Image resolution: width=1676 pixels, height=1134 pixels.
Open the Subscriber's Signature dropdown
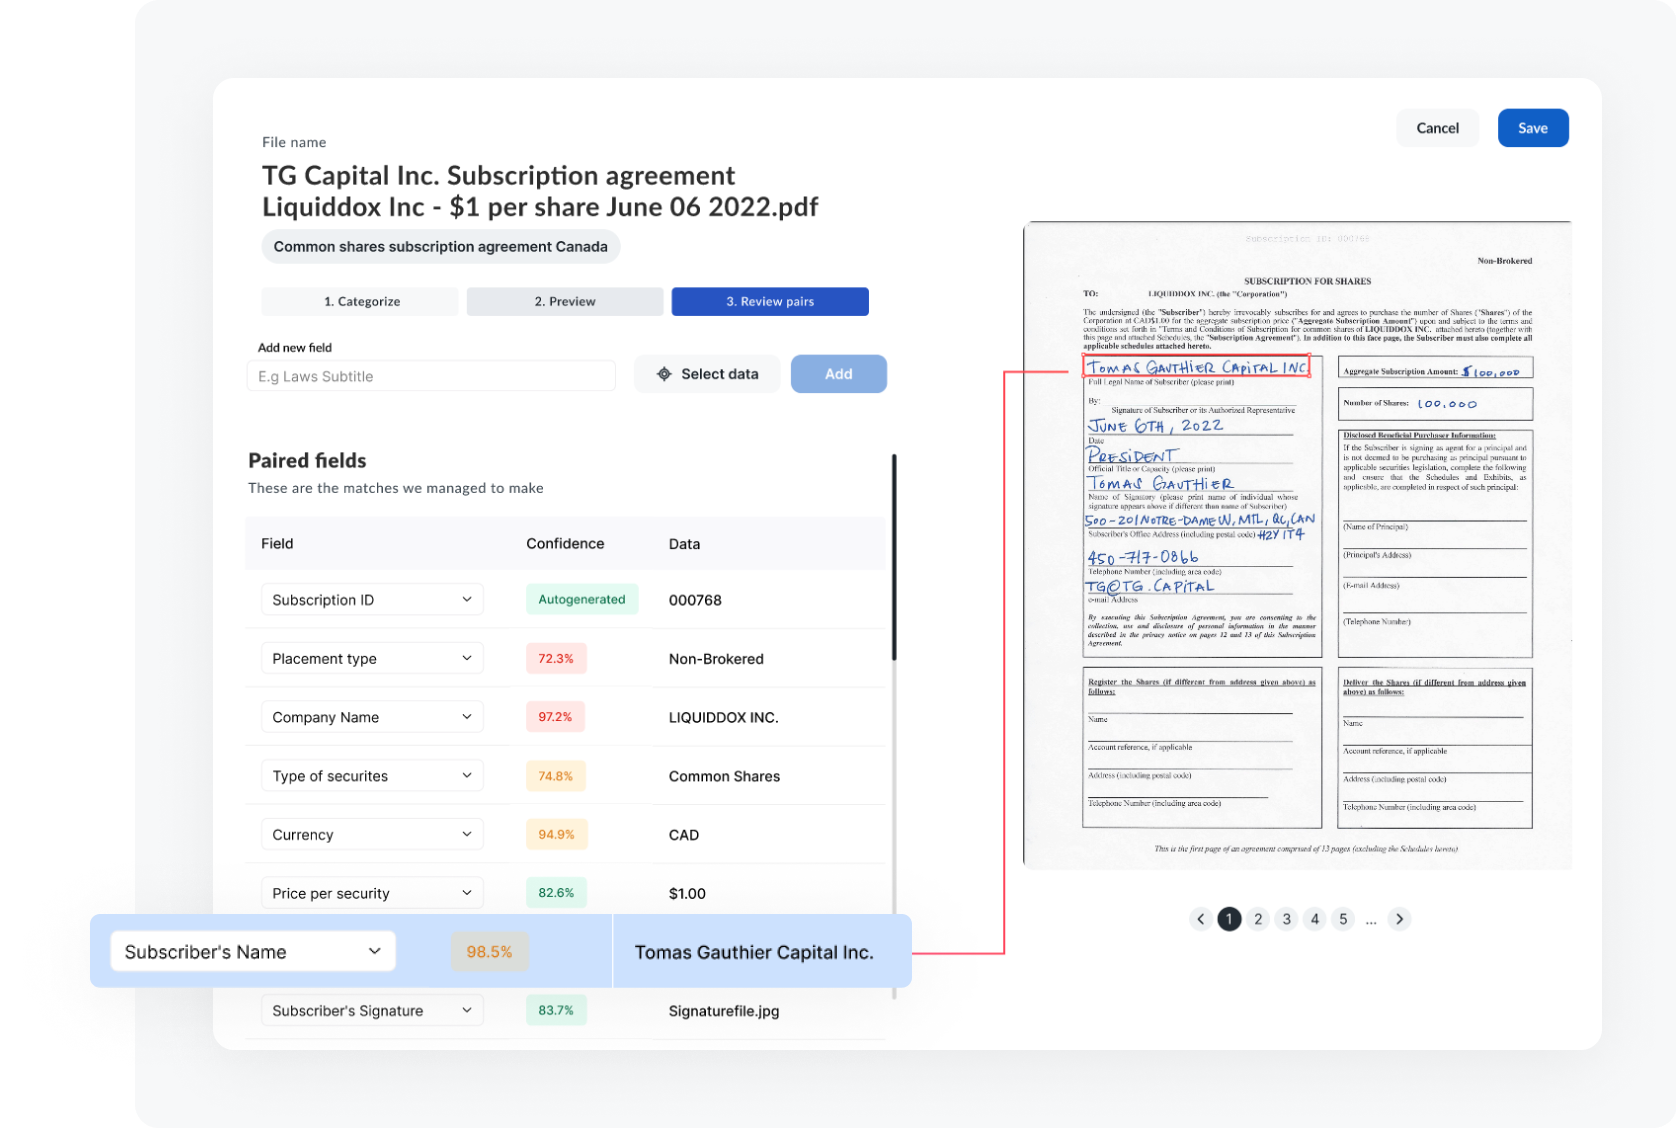coord(372,1011)
